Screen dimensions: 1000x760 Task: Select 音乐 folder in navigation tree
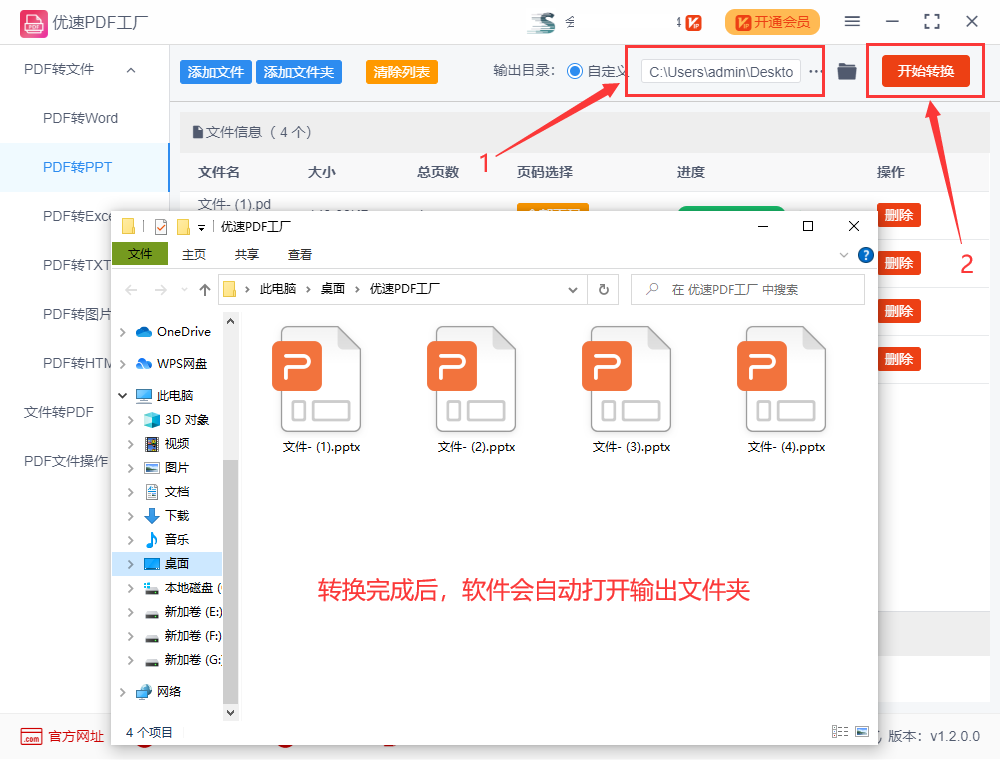[177, 539]
